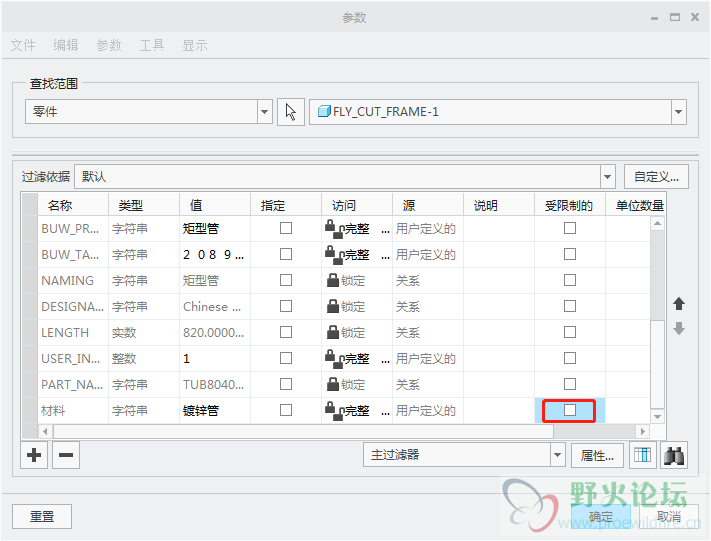711x541 pixels.
Task: Select value cell 镀锌管 in 材料 row
Action: tap(215, 411)
